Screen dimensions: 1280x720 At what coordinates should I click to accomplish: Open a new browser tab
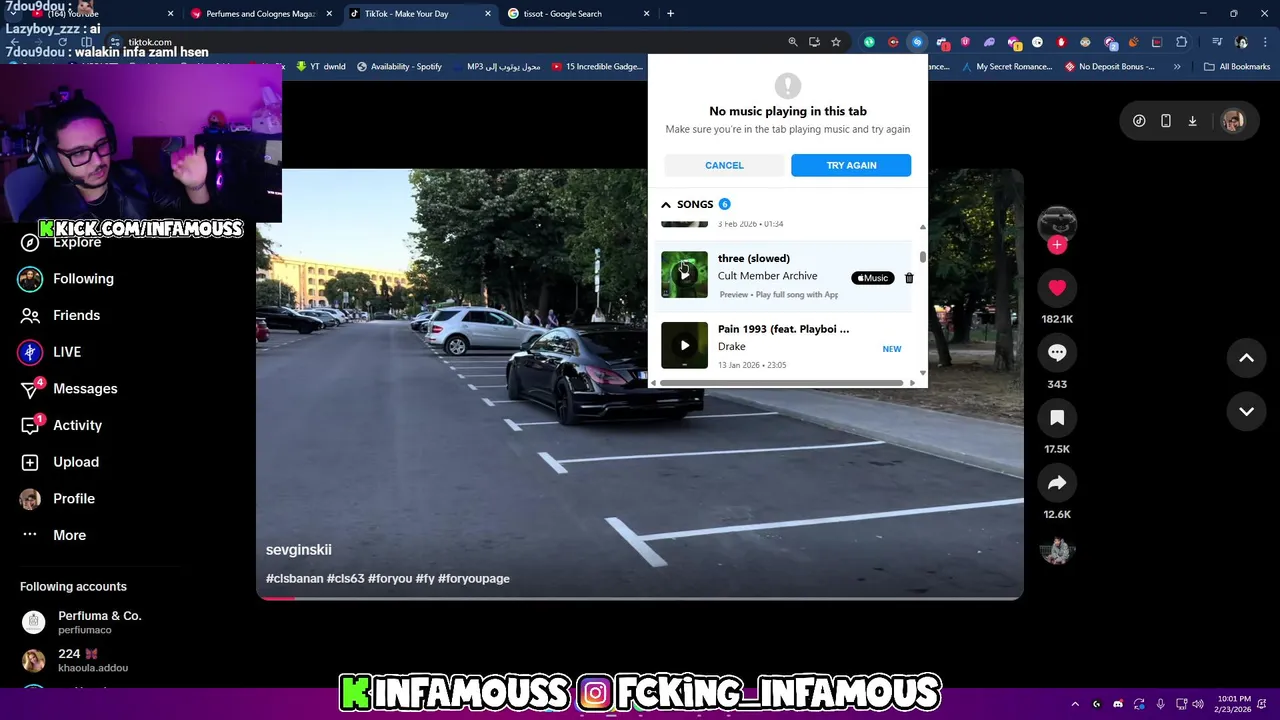pos(670,14)
